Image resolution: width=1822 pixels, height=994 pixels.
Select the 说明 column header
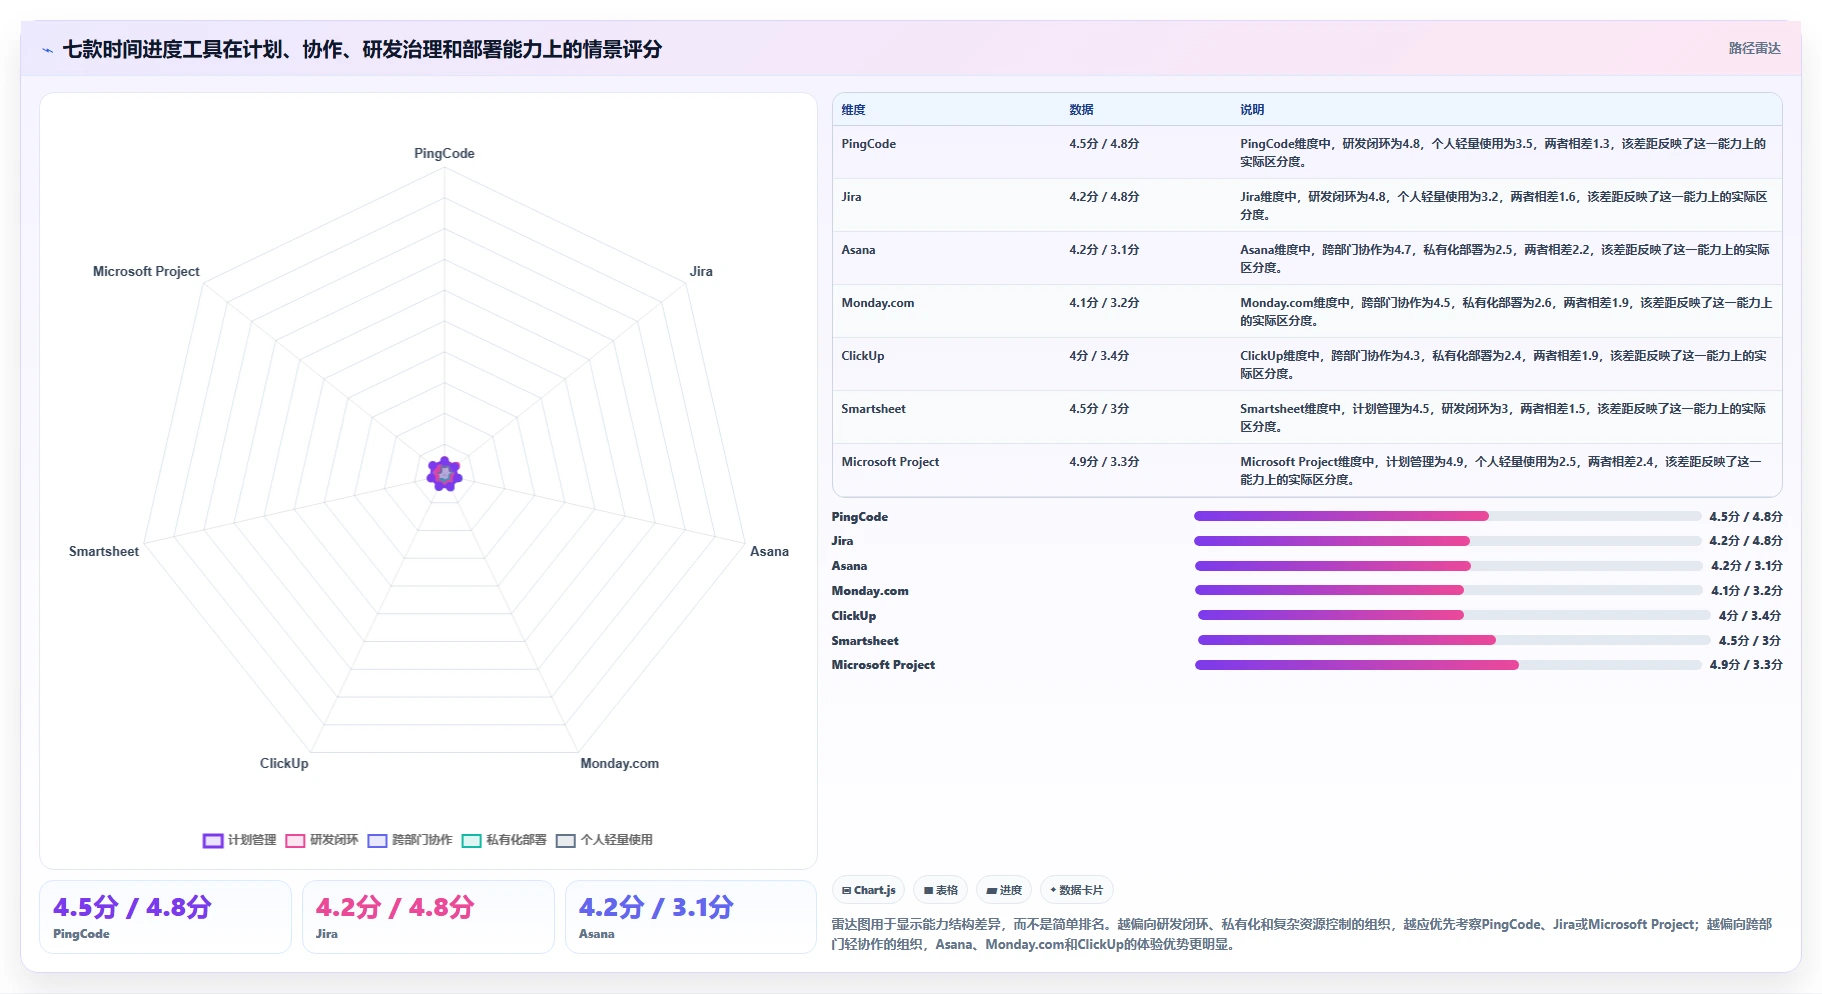click(1252, 110)
